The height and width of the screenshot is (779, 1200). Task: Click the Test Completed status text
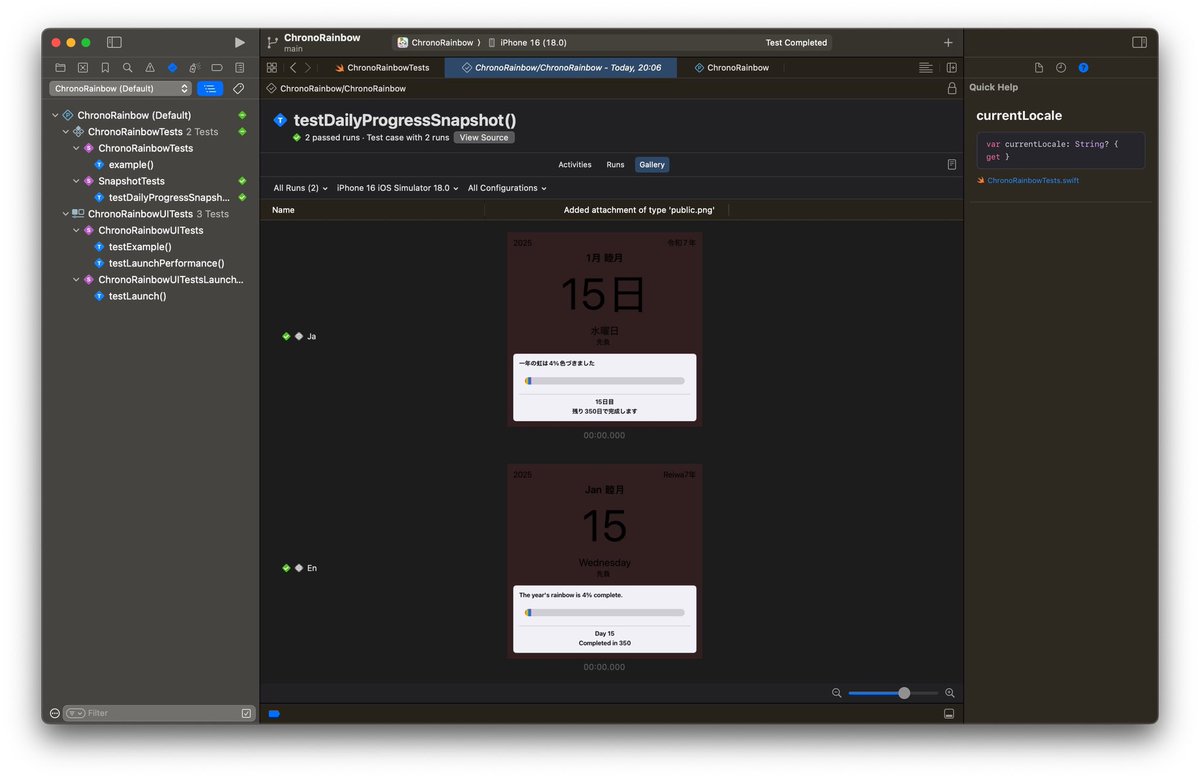click(x=796, y=42)
